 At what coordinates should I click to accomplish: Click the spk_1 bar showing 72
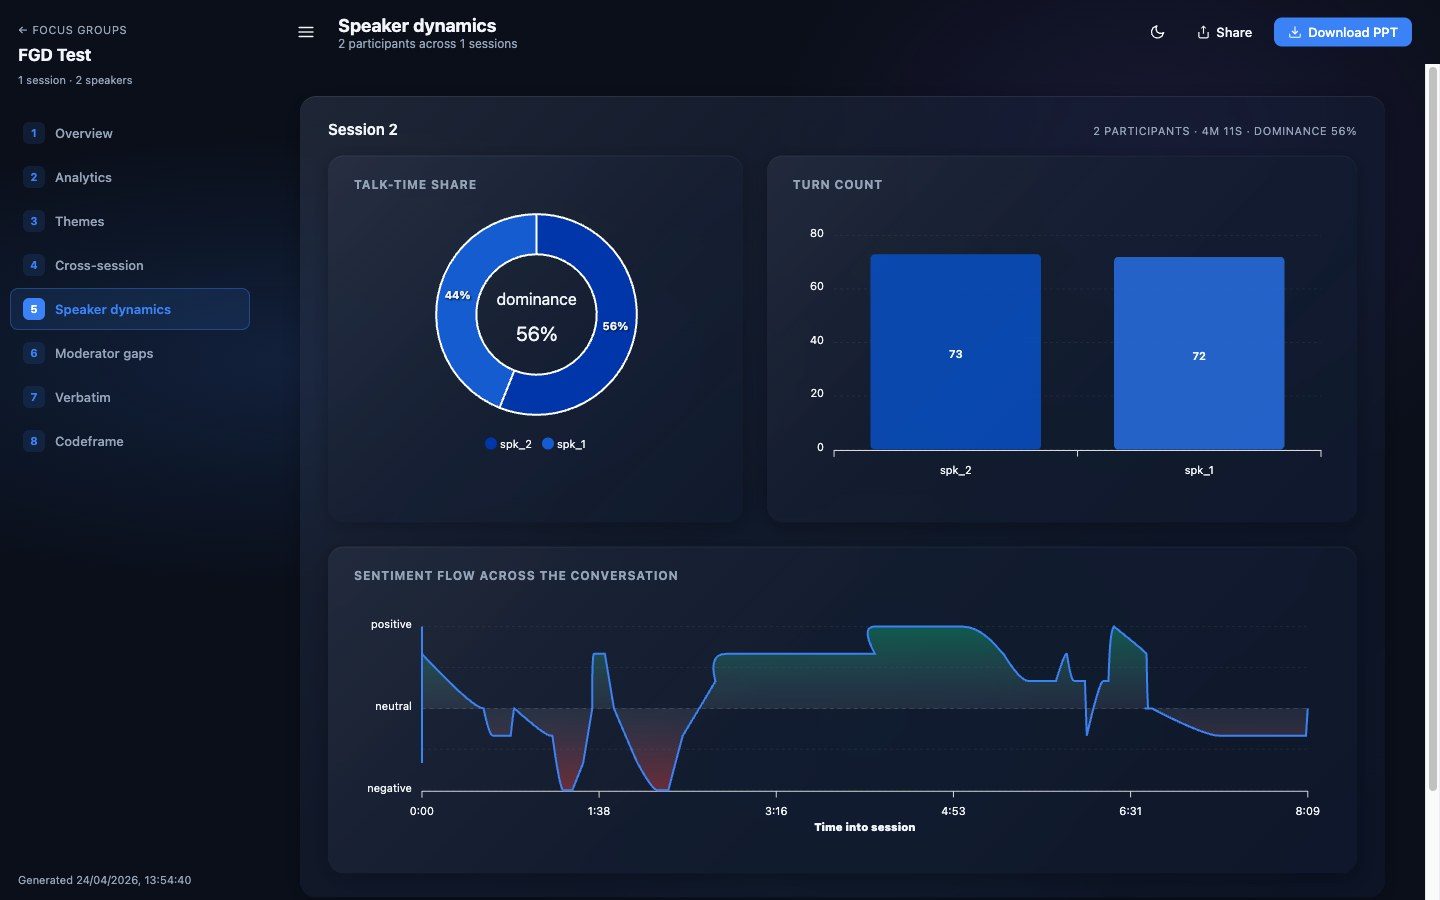tap(1199, 353)
